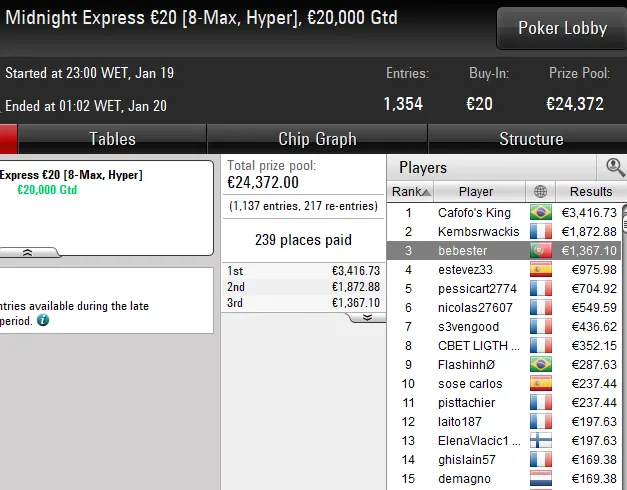627x490 pixels.
Task: Click the Spain flag beside estevez33
Action: 541,270
